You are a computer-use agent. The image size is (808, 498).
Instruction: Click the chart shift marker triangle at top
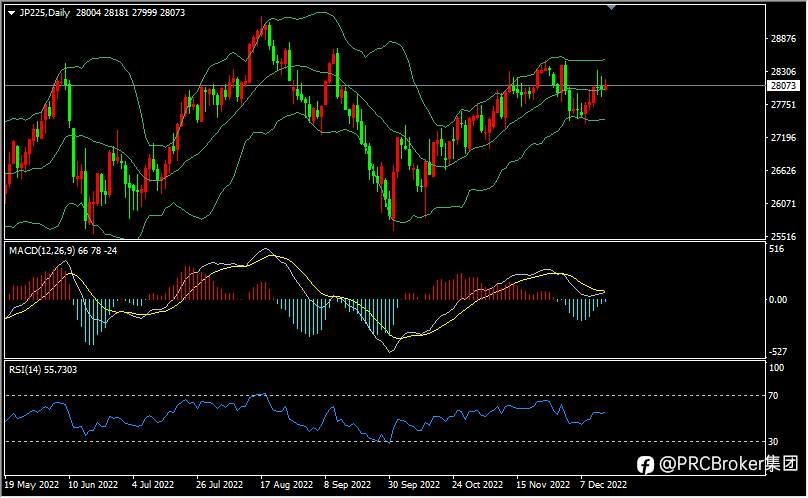point(611,7)
